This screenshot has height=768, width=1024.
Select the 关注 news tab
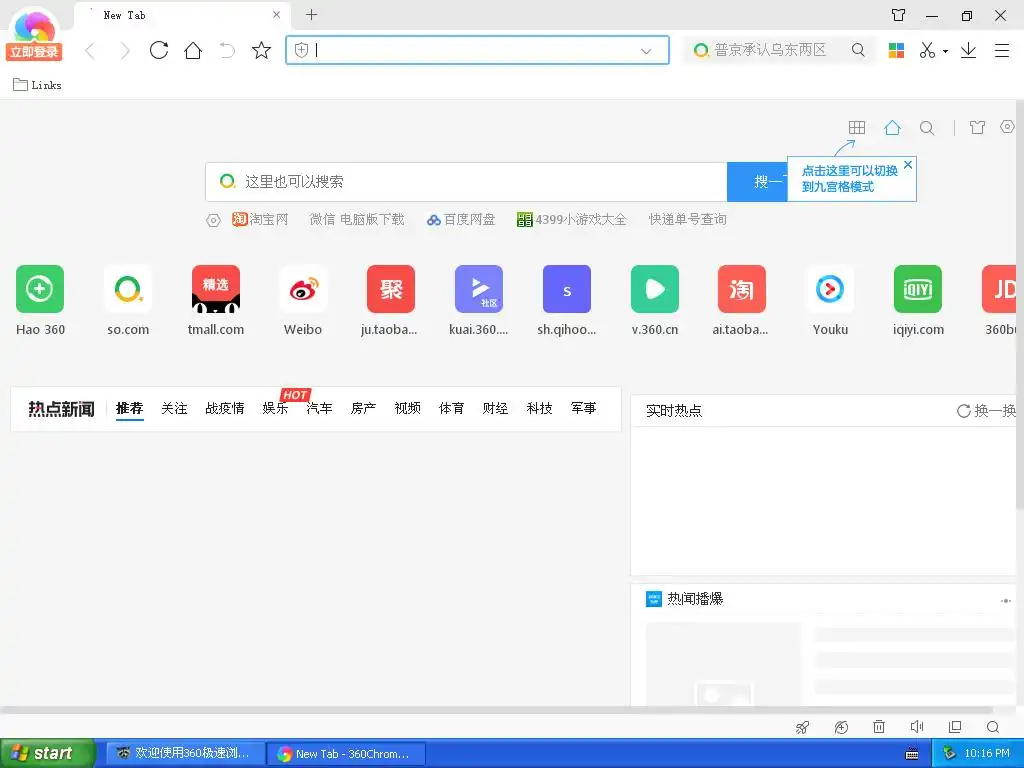(x=174, y=409)
